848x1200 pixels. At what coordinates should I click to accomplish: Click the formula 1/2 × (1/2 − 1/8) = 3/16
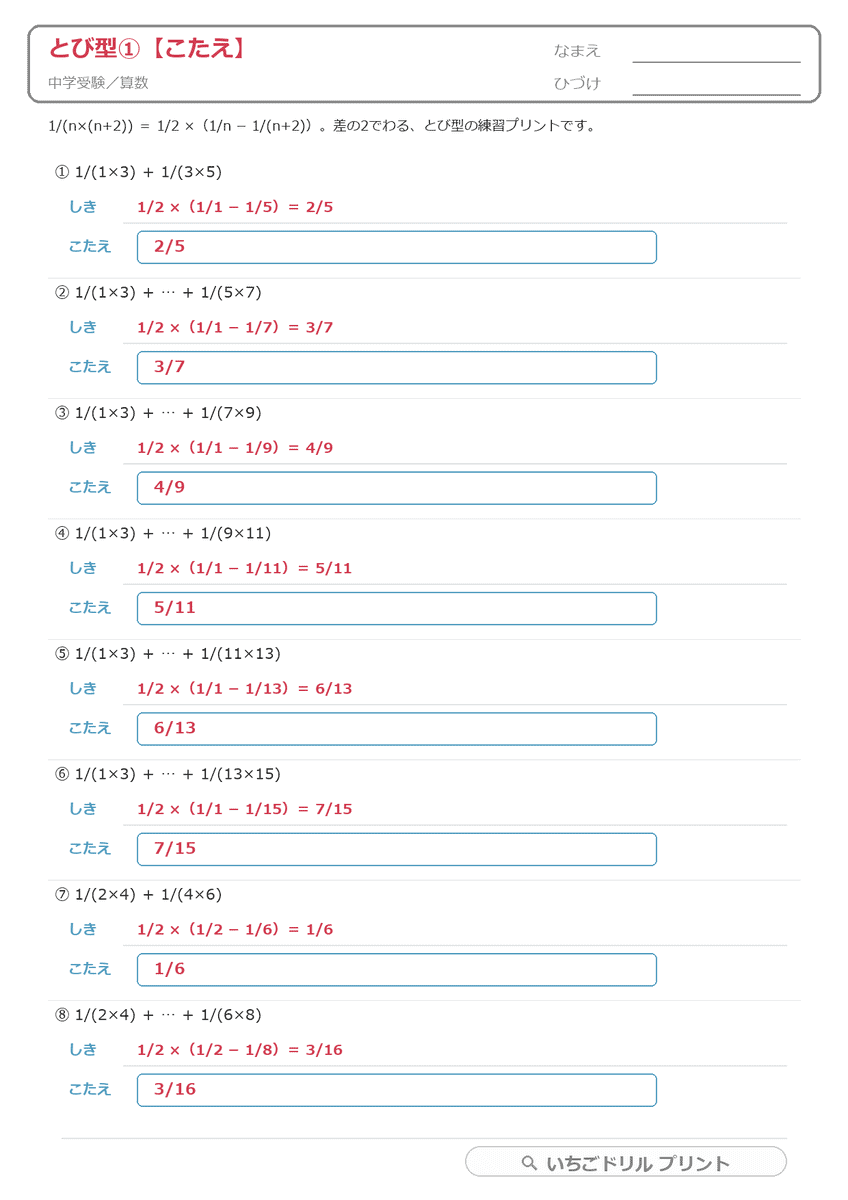pyautogui.click(x=240, y=1050)
